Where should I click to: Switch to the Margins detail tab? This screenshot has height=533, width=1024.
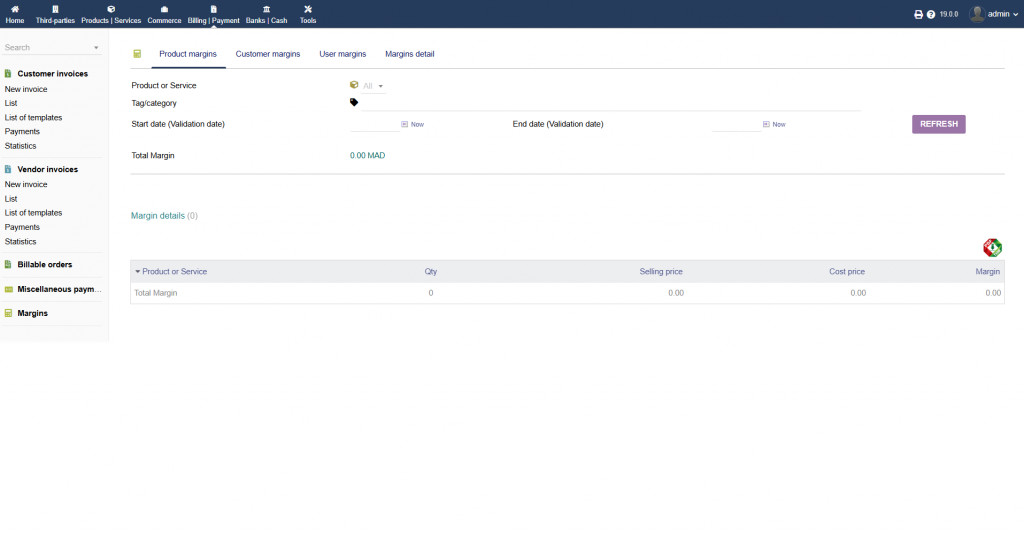coord(409,54)
